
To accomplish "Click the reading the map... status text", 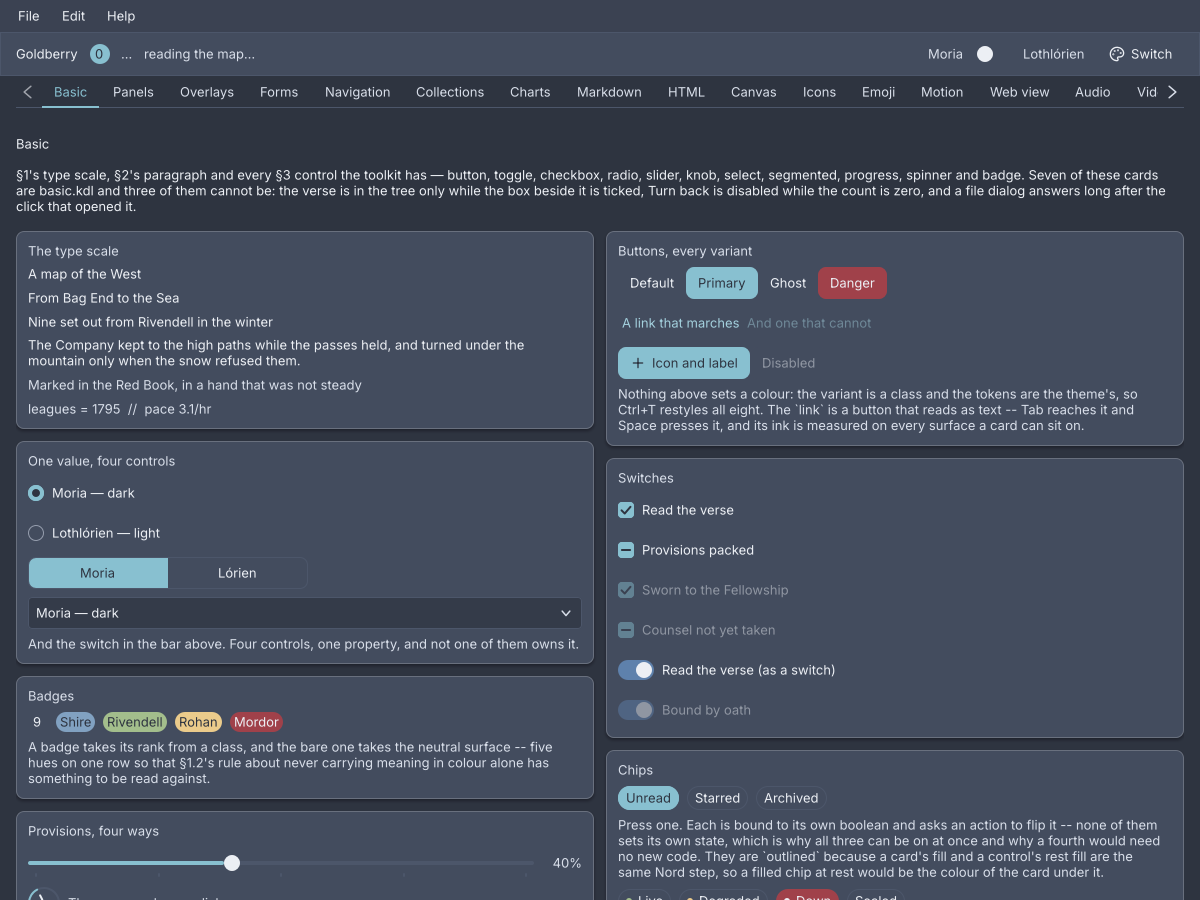I will [199, 54].
